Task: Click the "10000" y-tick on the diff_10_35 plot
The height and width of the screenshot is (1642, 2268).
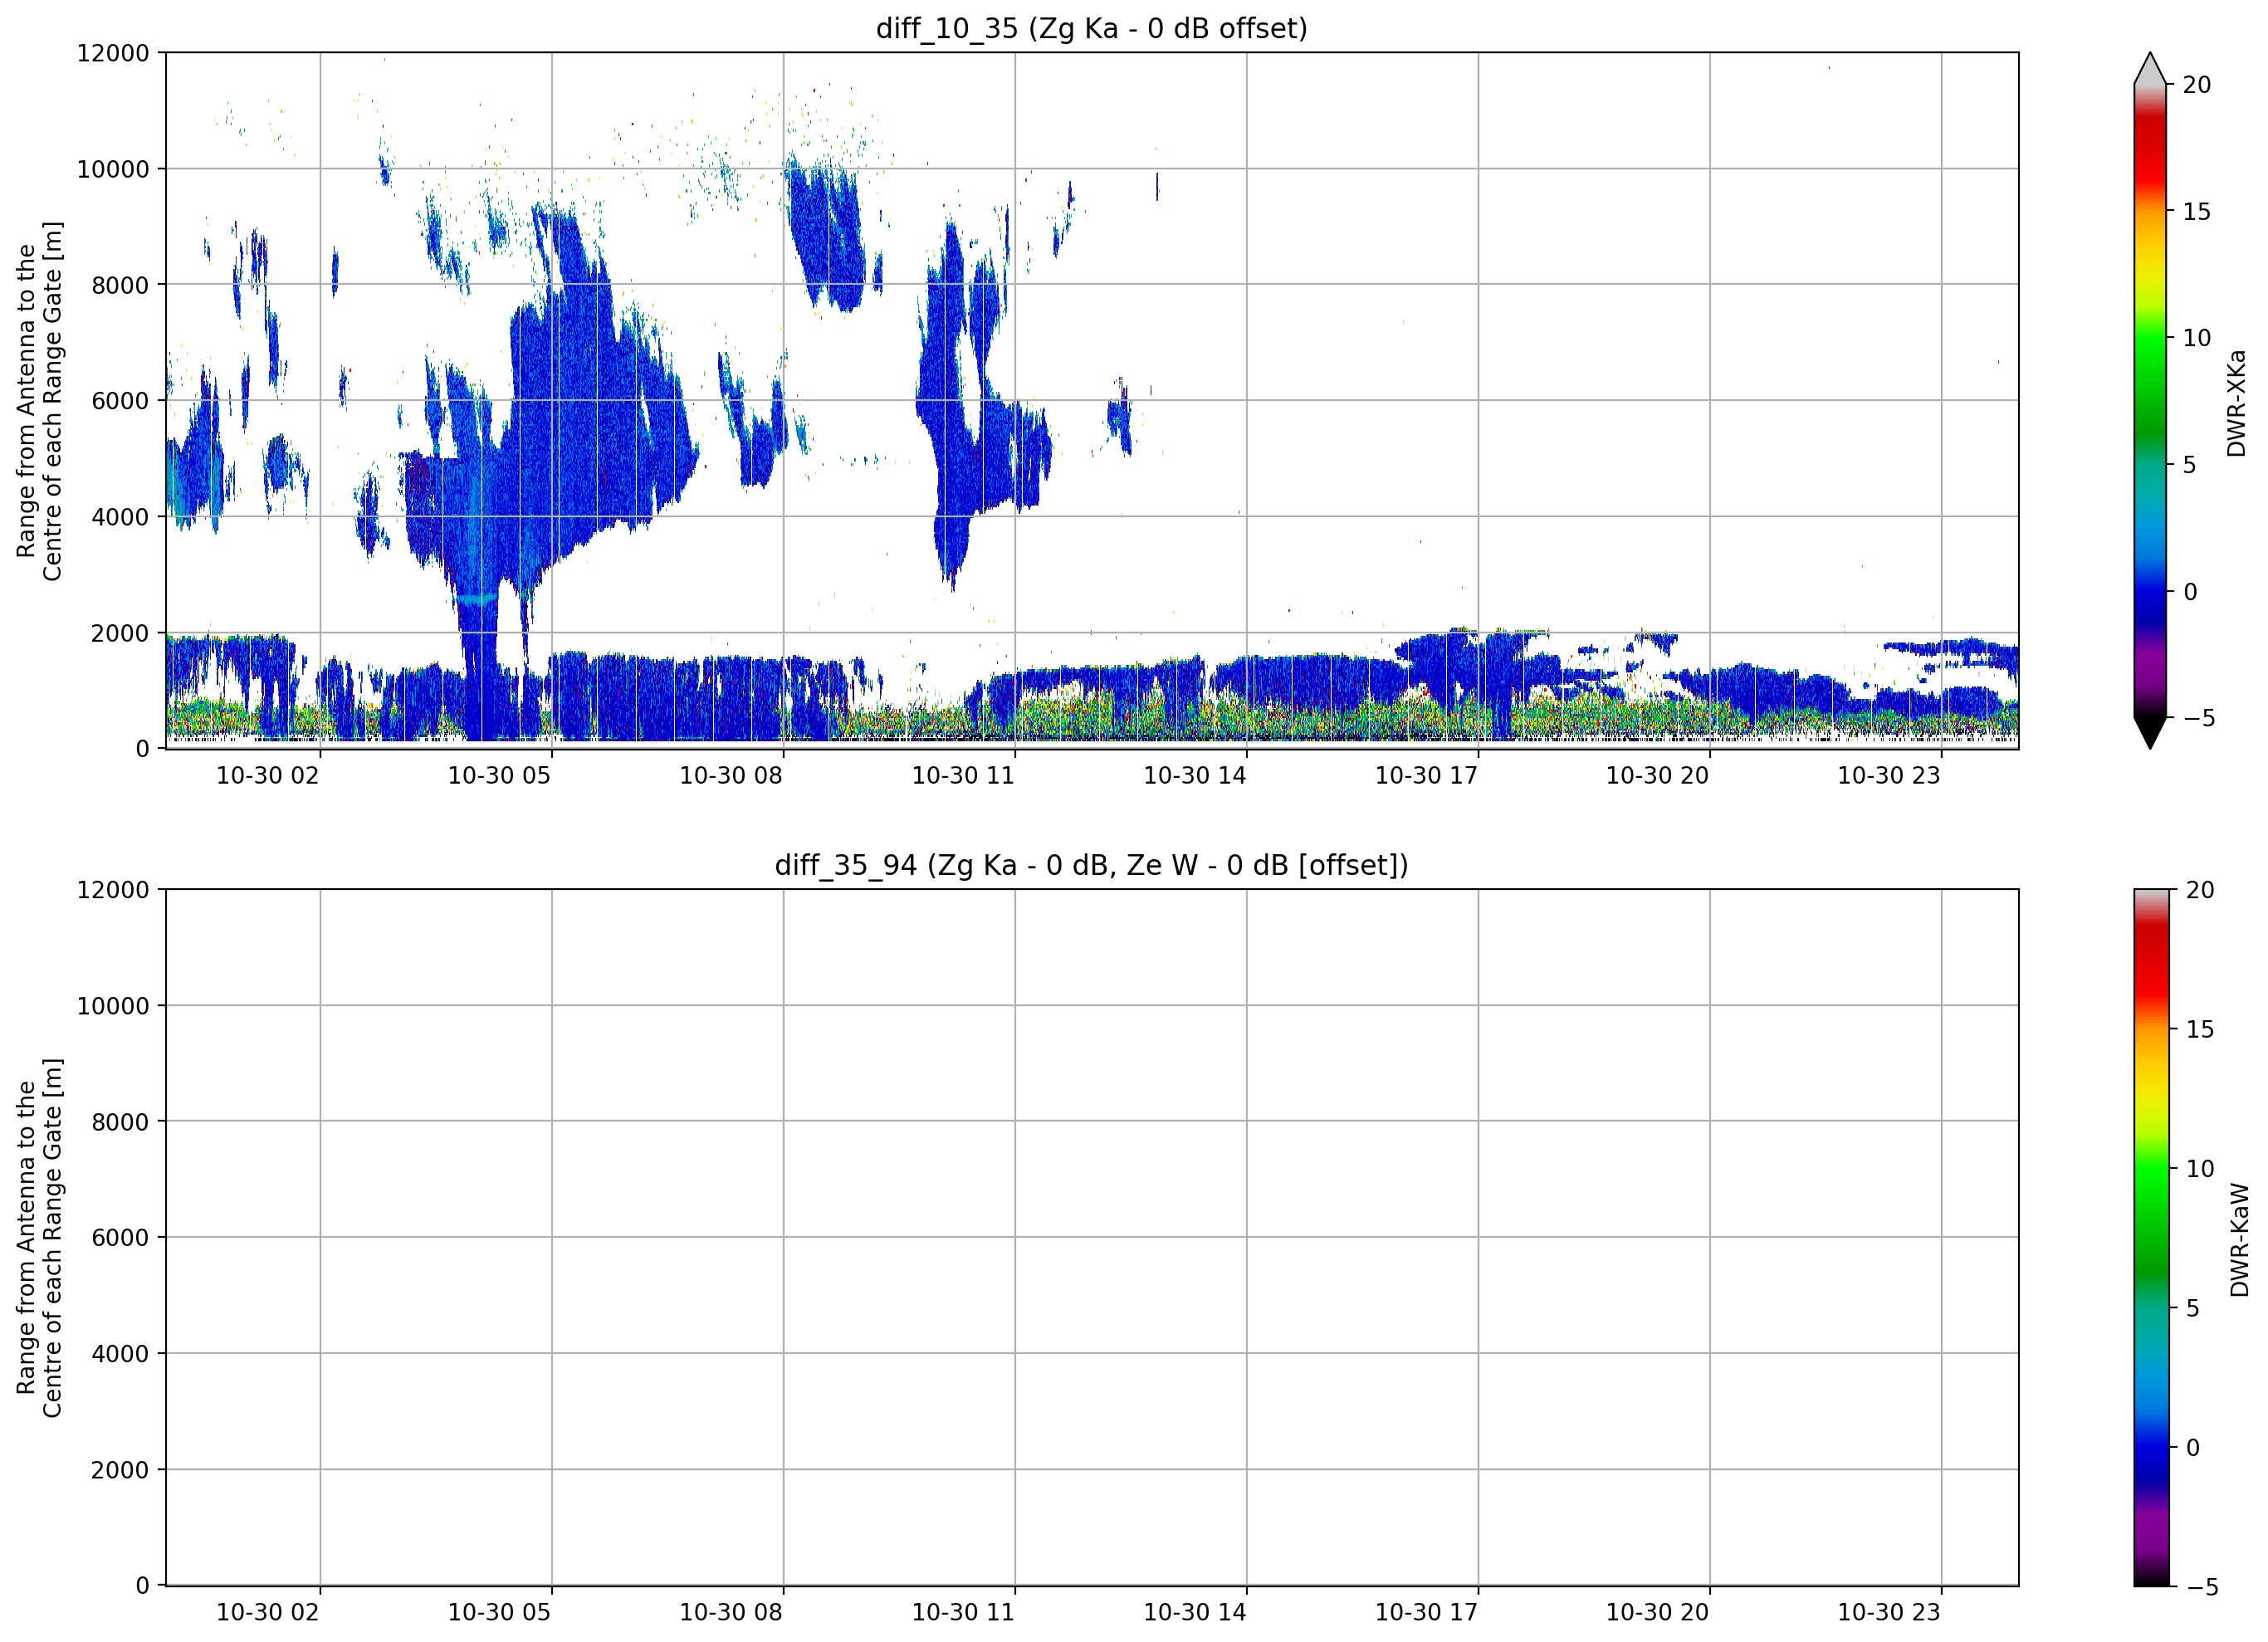Action: (x=113, y=169)
